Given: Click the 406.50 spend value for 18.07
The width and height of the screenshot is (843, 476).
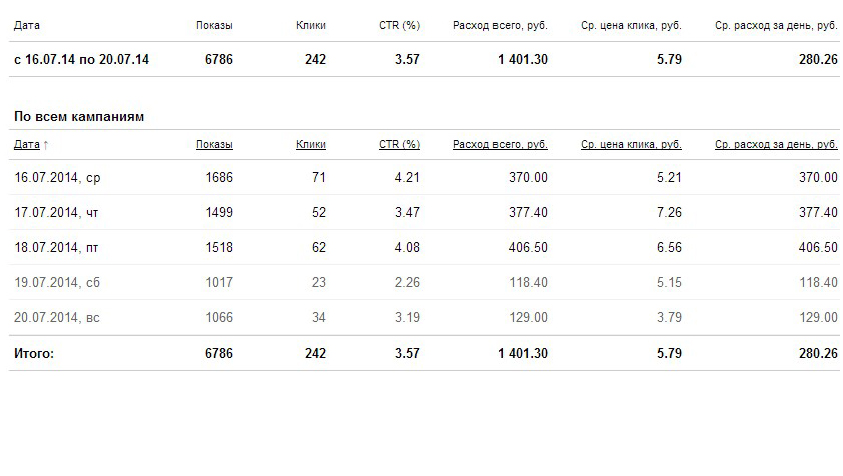Looking at the screenshot, I should (528, 247).
